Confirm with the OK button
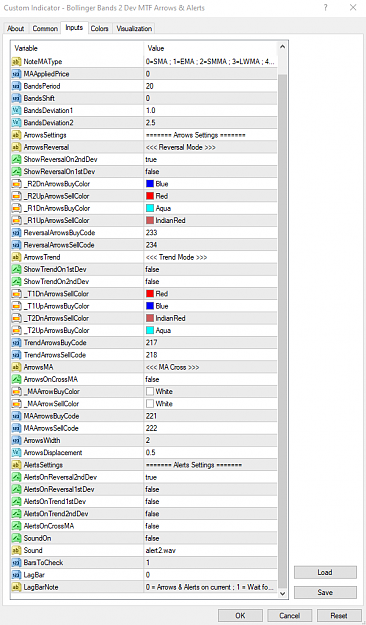The width and height of the screenshot is (366, 625). click(x=240, y=616)
